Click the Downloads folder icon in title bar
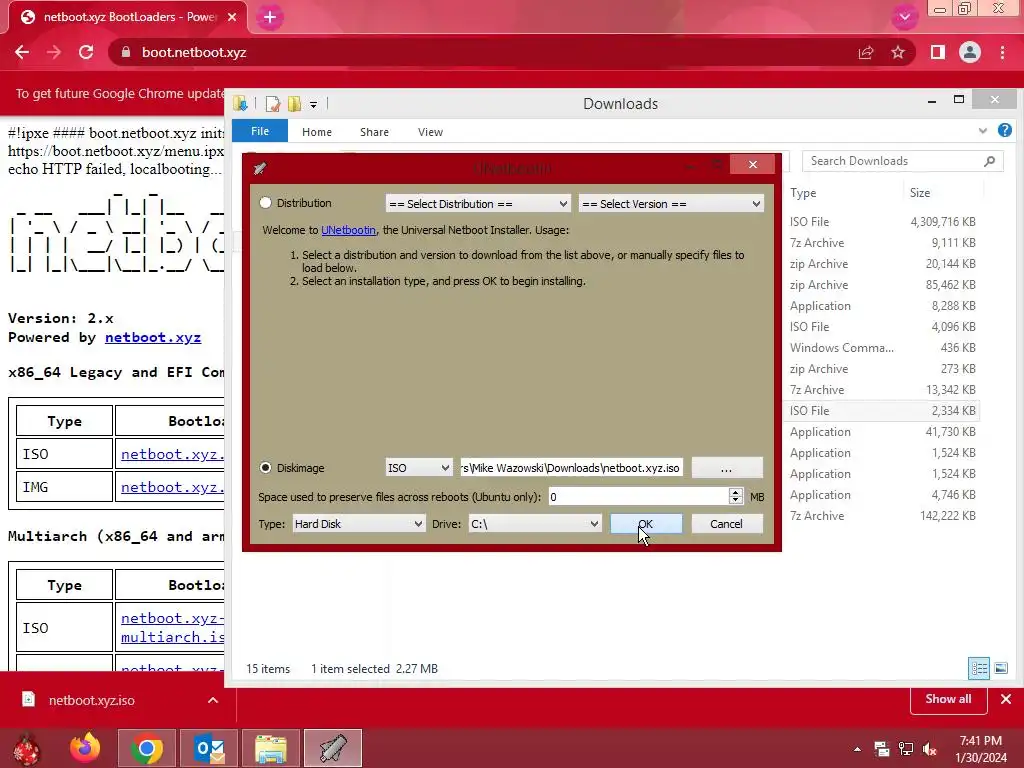The width and height of the screenshot is (1024, 768). [x=240, y=103]
